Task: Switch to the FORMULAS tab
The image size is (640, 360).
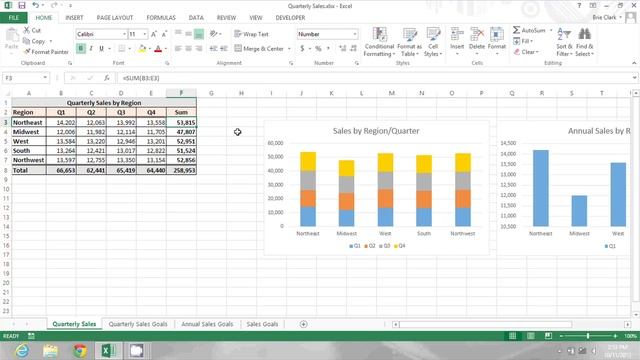Action: [x=161, y=18]
